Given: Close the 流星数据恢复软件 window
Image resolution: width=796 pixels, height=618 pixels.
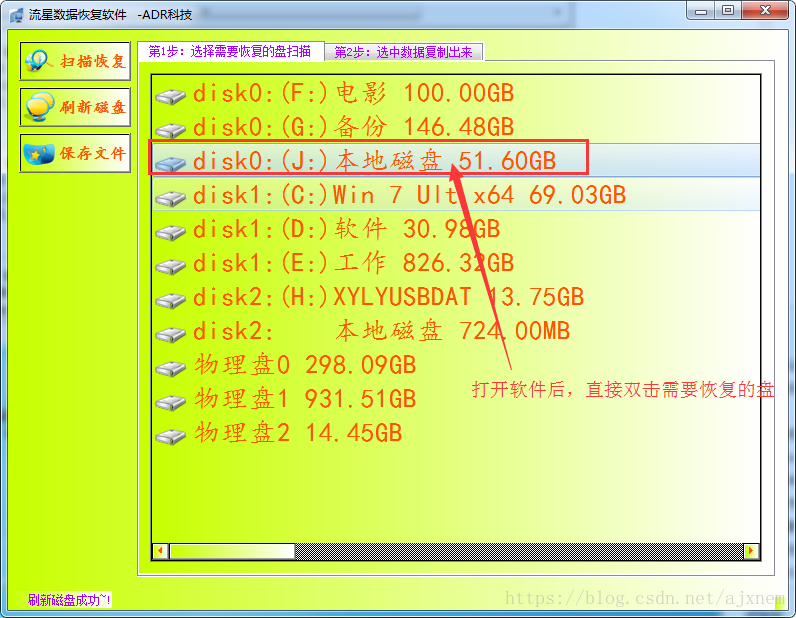Looking at the screenshot, I should click(x=765, y=11).
